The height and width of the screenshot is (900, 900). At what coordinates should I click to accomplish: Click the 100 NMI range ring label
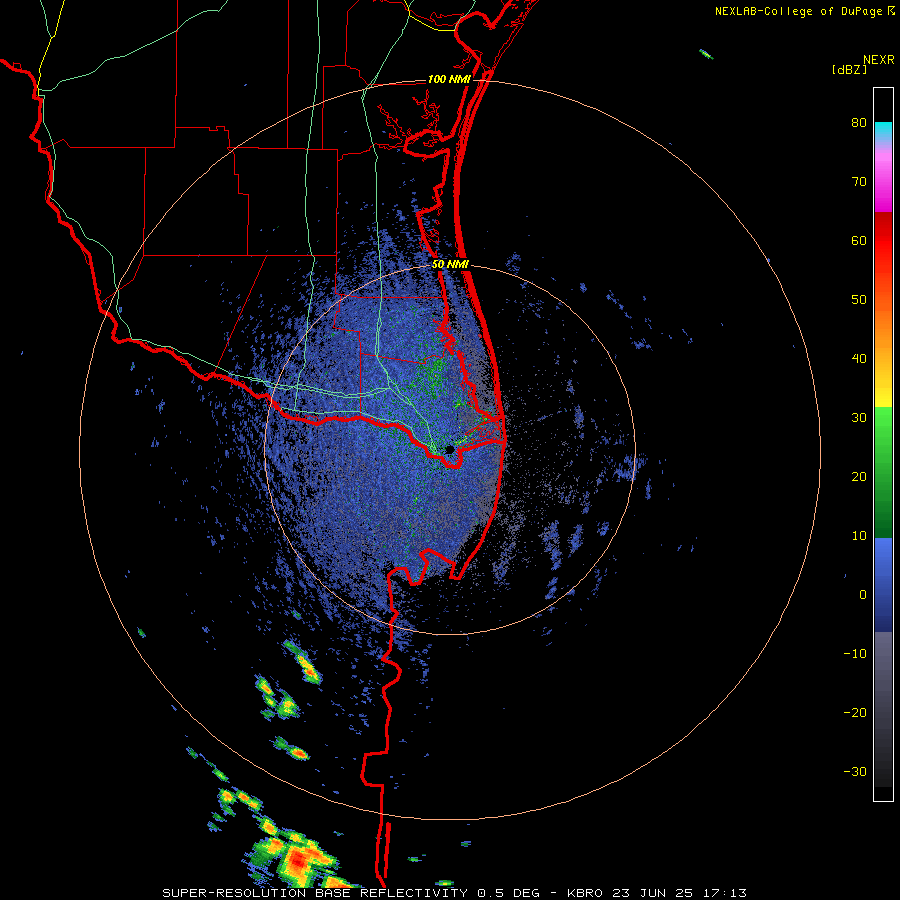(449, 79)
